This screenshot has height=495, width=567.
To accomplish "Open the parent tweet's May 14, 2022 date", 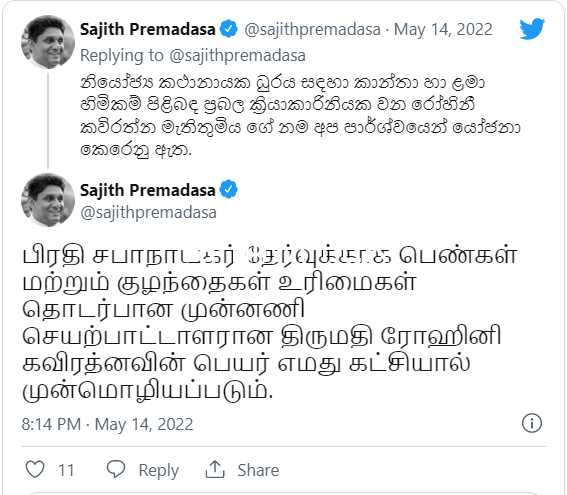I will tap(443, 30).
